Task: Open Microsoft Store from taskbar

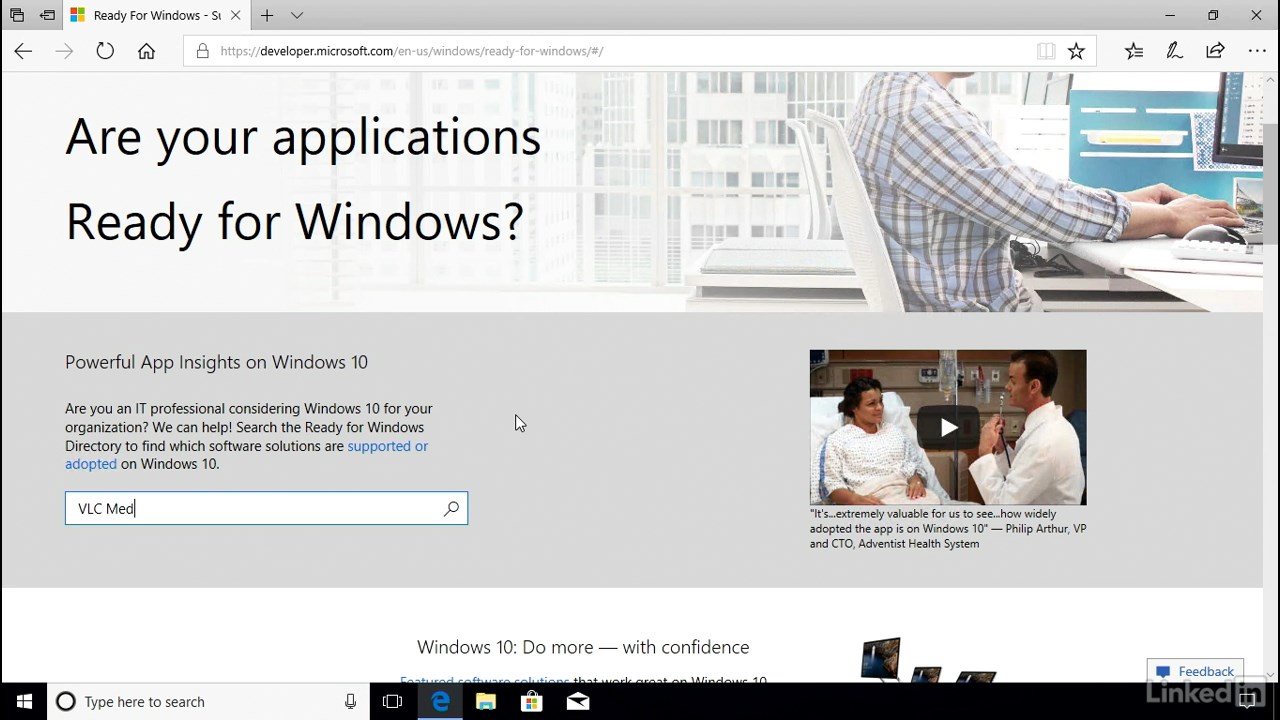Action: pos(532,702)
